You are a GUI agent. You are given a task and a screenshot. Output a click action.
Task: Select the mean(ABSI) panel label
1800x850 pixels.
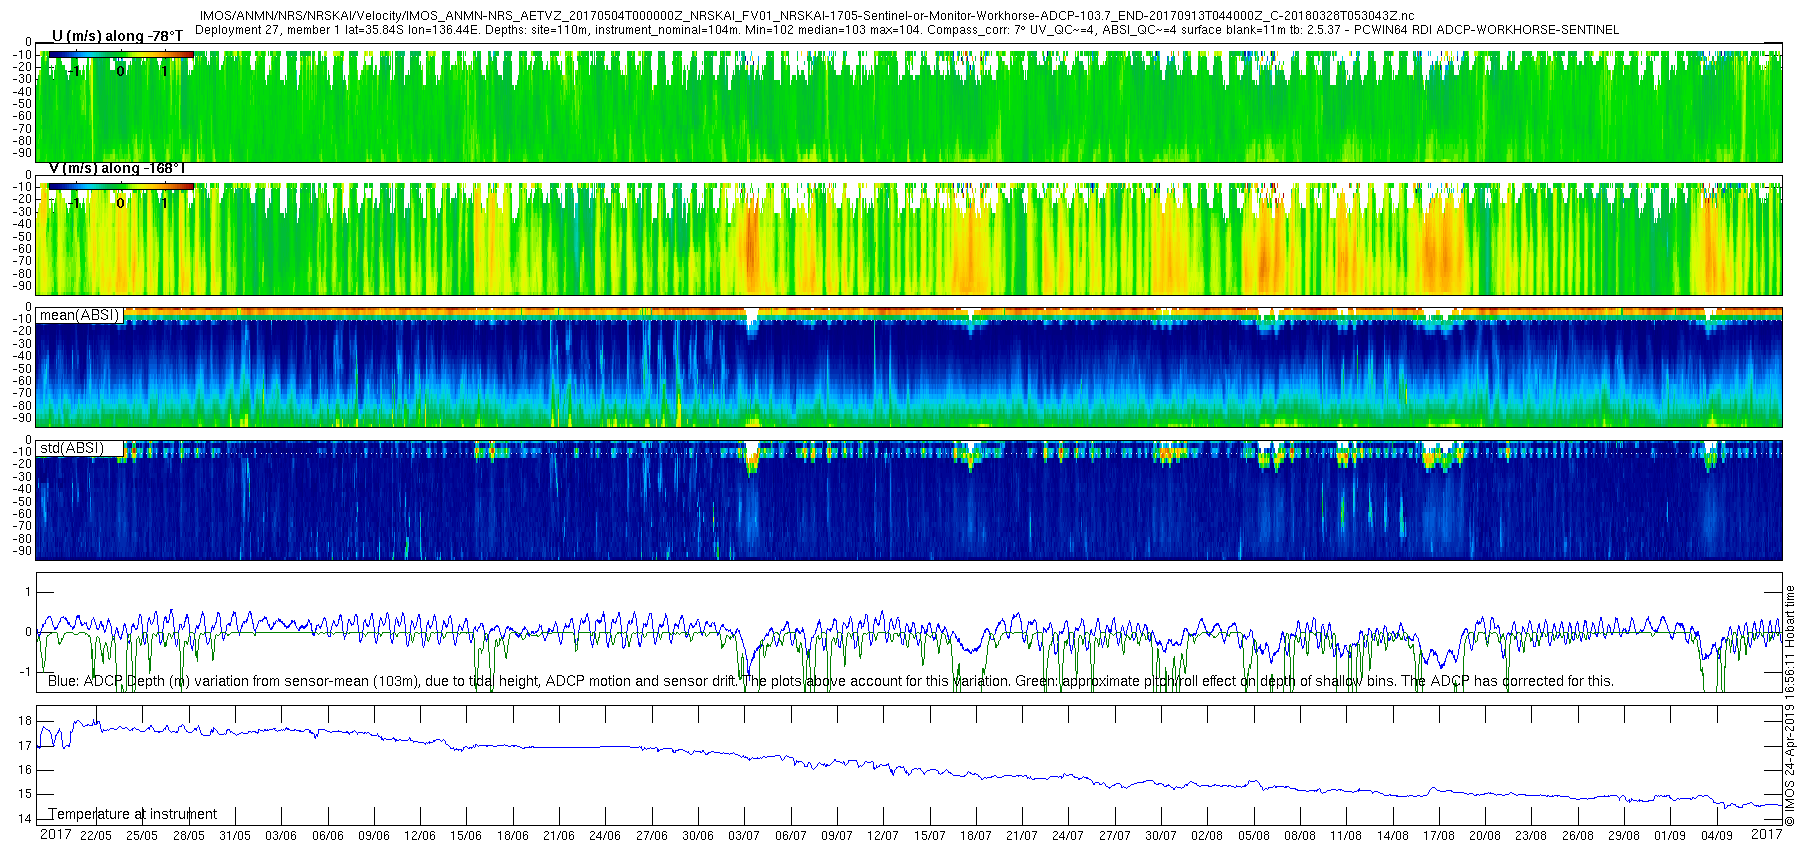pos(79,315)
